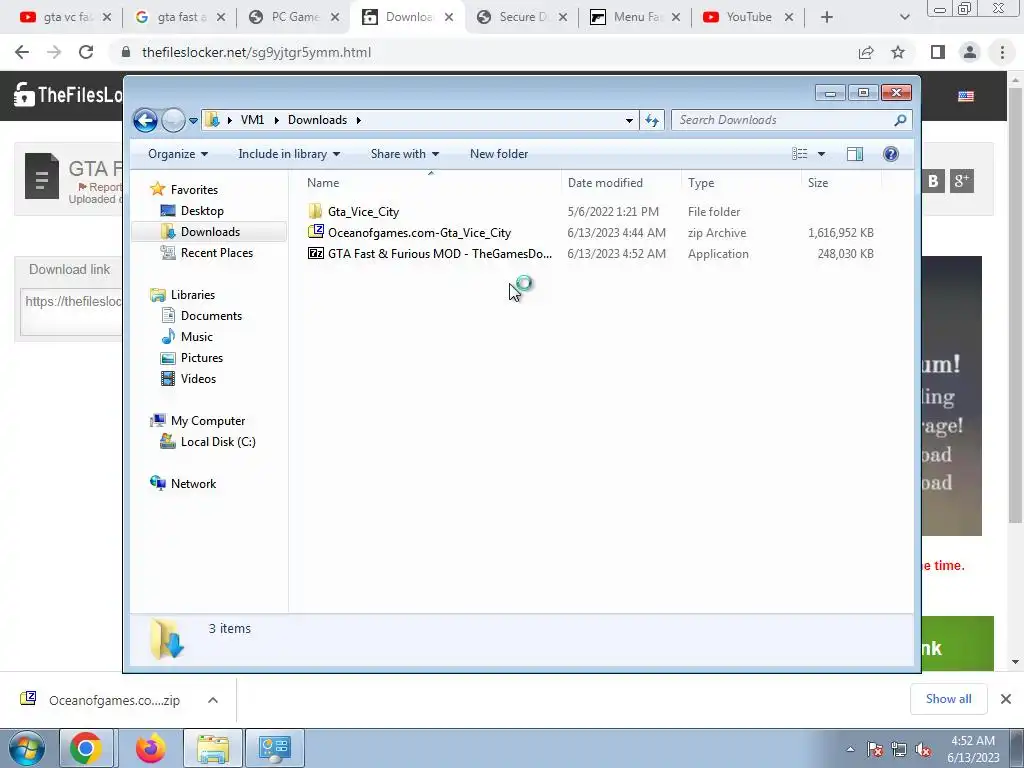Select Favorites in the navigation pane

pyautogui.click(x=194, y=190)
